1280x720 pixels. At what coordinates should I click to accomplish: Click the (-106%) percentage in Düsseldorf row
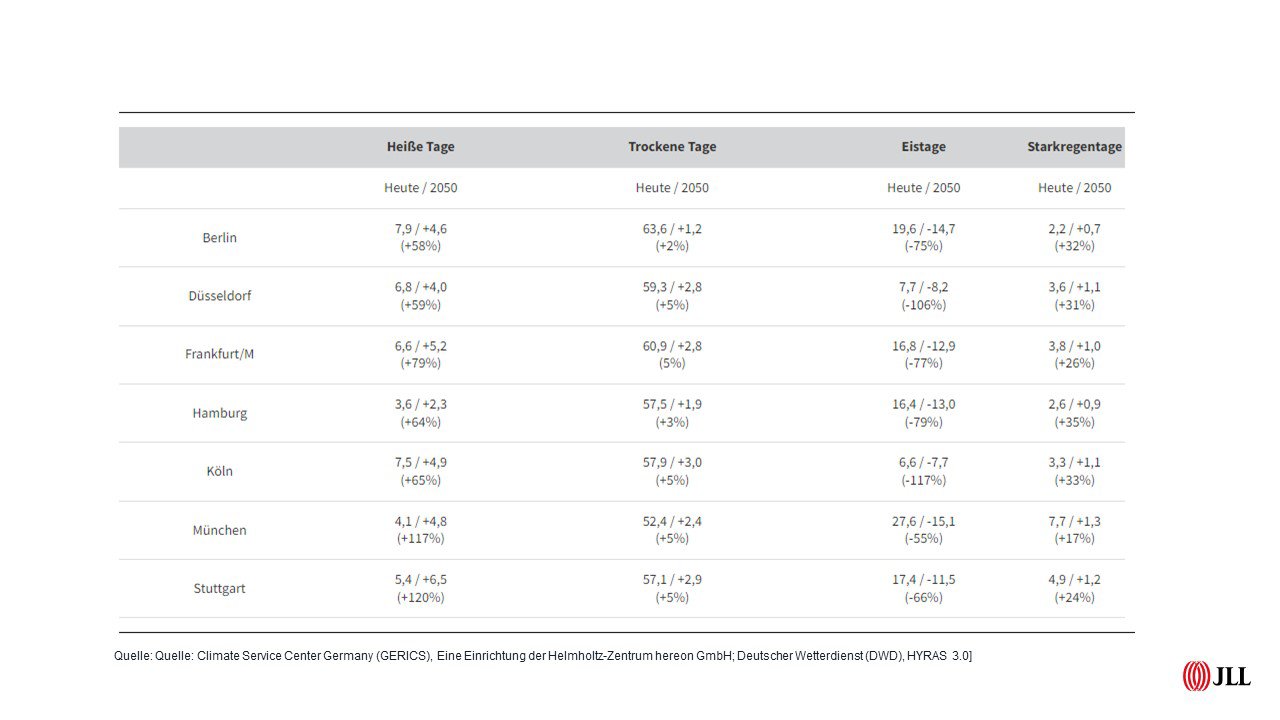pyautogui.click(x=923, y=305)
